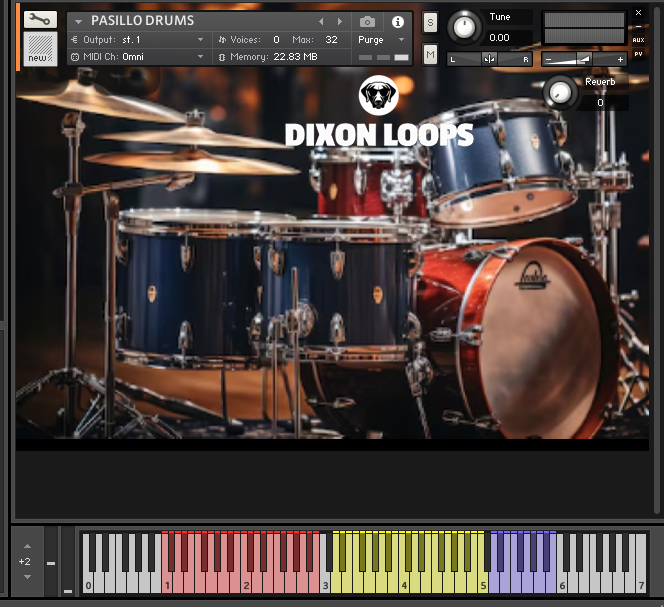Viewport: 664px width, 607px height.
Task: Click the pan L/R slider
Action: 489,59
